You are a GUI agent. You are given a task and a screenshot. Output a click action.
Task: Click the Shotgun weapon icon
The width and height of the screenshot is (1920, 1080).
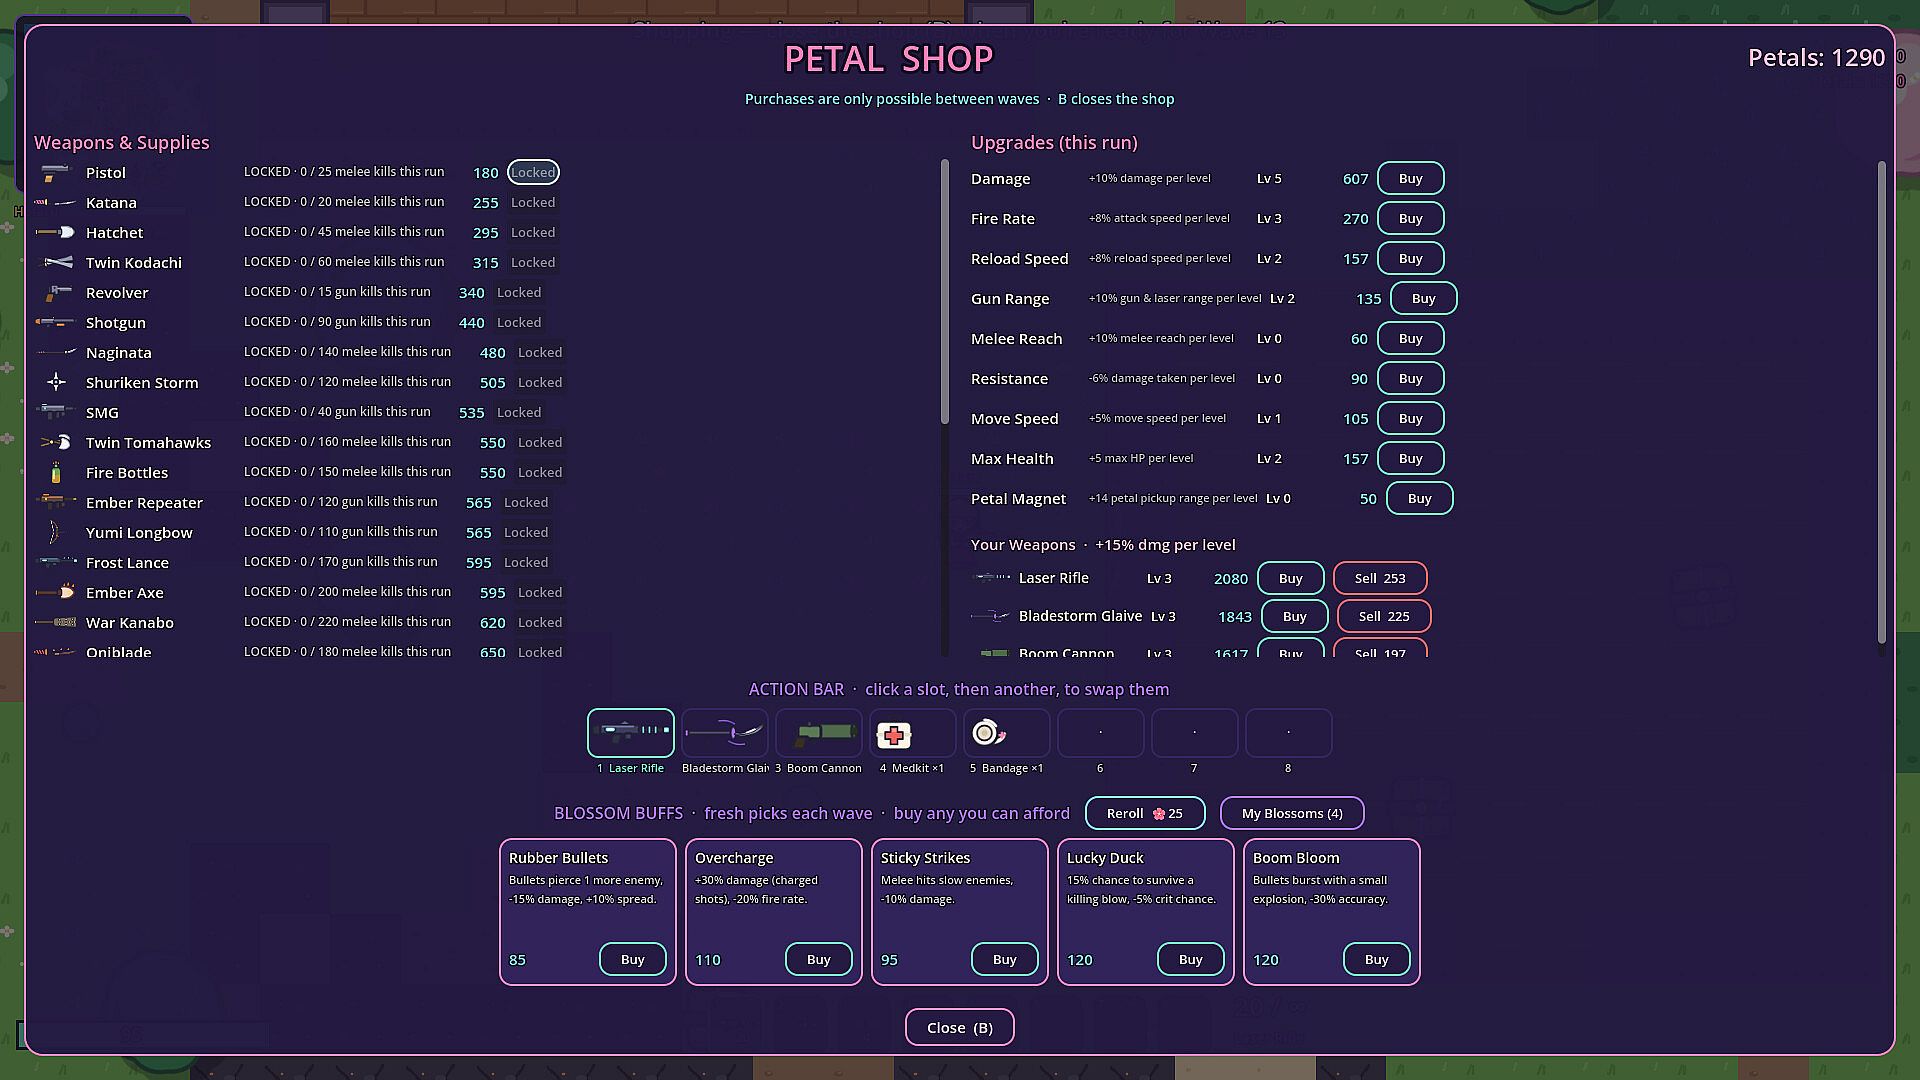(56, 323)
